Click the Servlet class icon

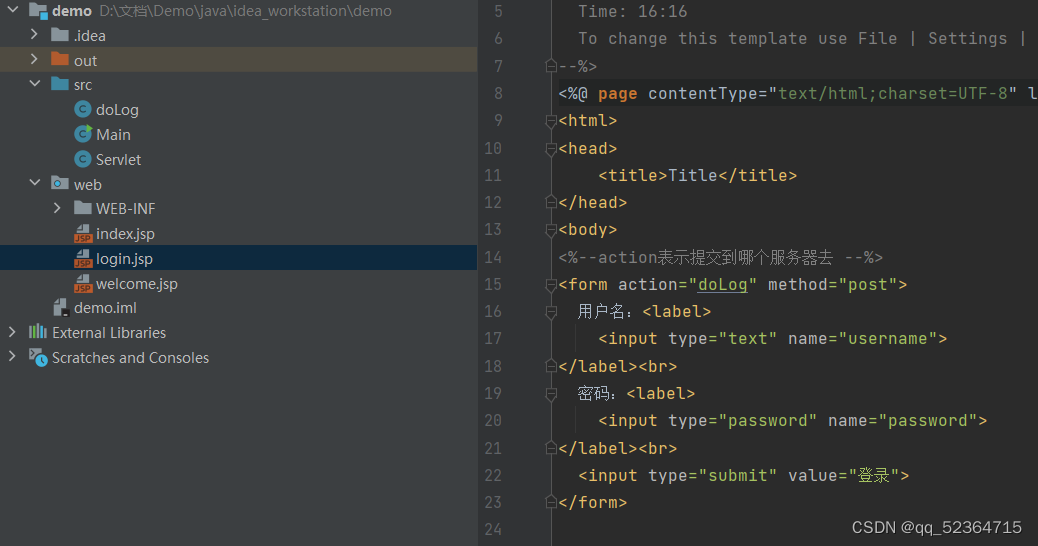coord(83,159)
